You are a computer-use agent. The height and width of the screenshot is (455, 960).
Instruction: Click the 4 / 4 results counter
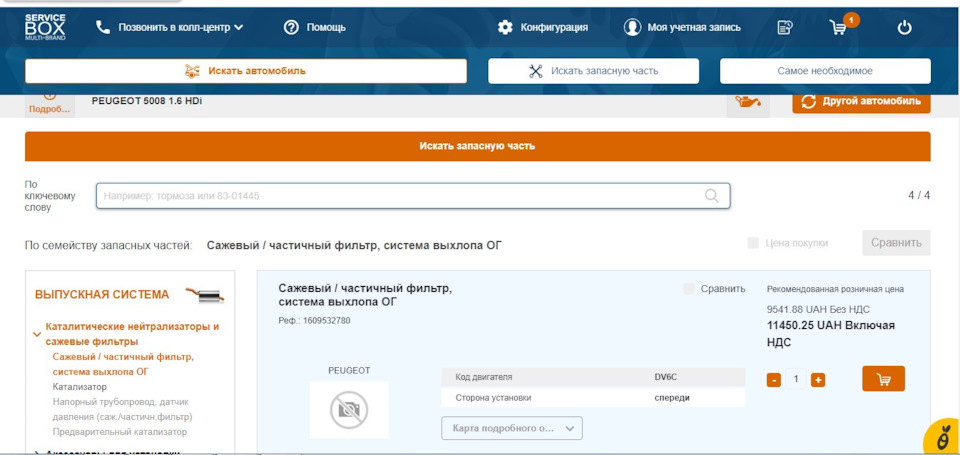click(919, 195)
